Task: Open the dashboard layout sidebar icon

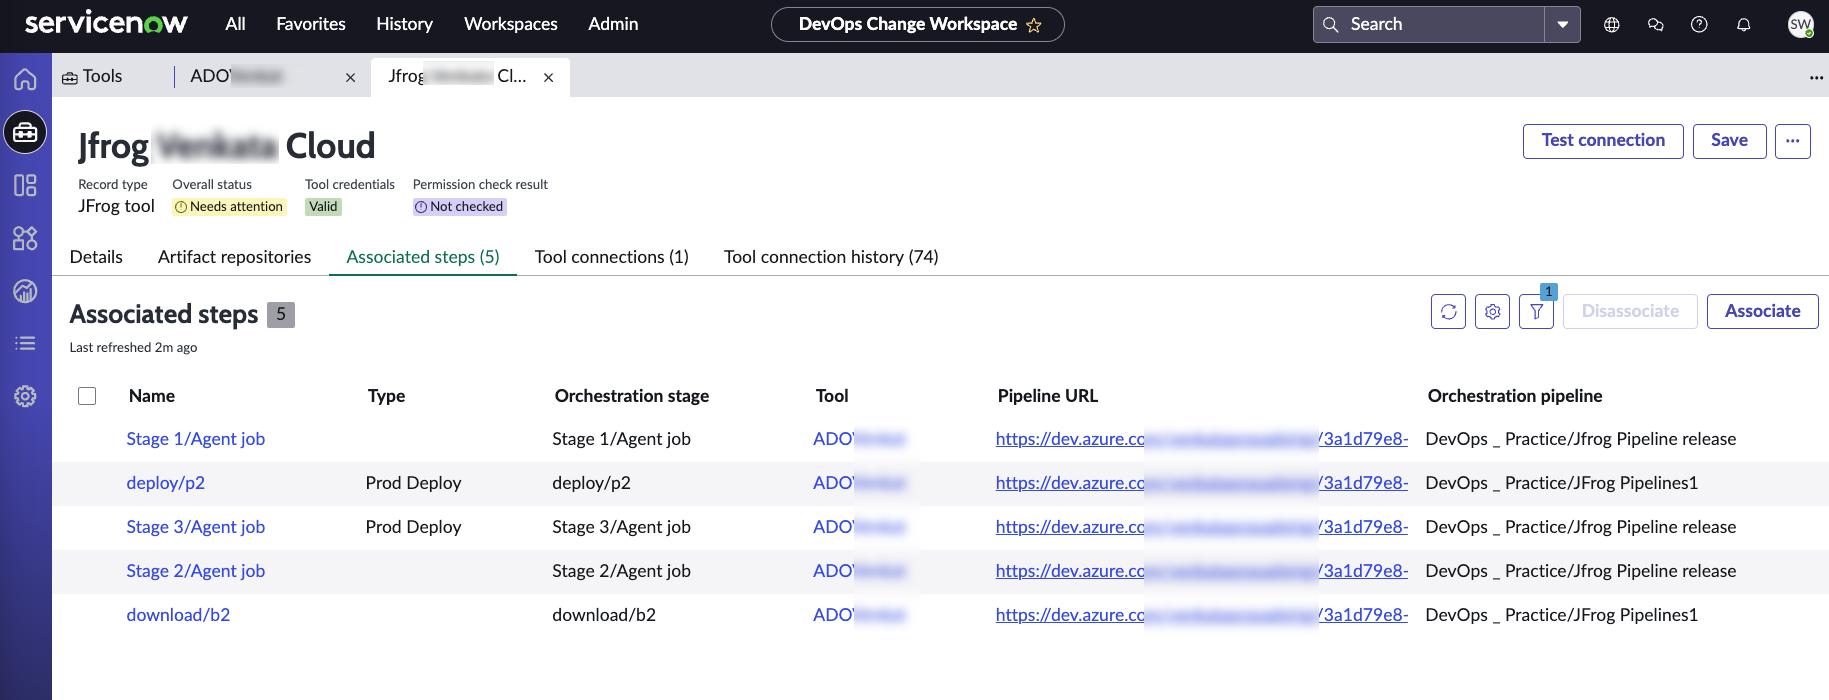Action: tap(25, 185)
